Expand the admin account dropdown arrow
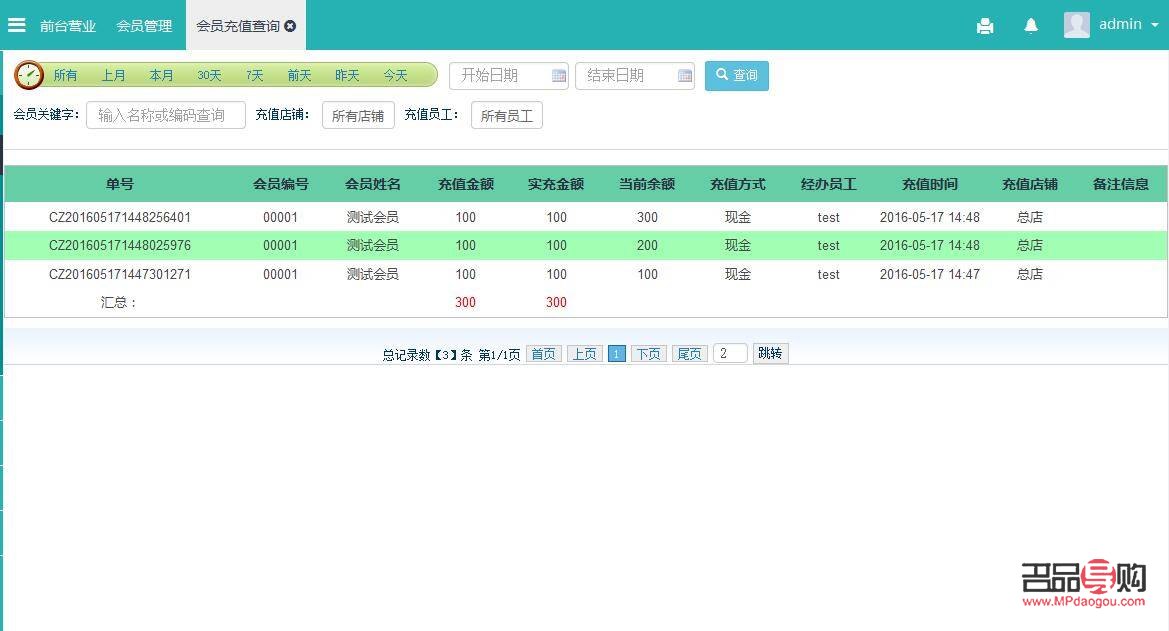This screenshot has height=631, width=1169. pos(1156,25)
